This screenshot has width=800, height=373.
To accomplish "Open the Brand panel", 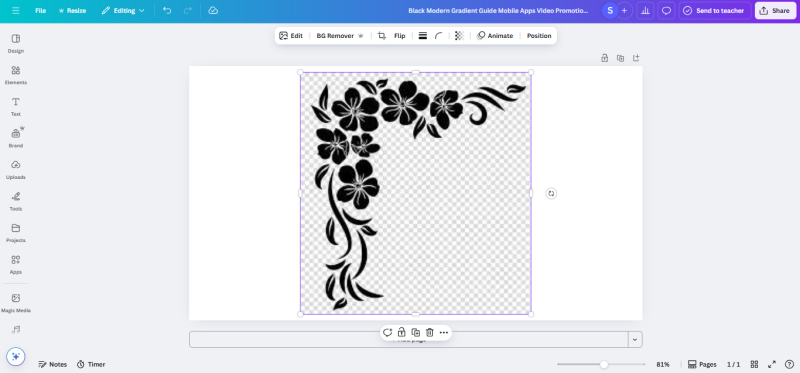I will 16,138.
